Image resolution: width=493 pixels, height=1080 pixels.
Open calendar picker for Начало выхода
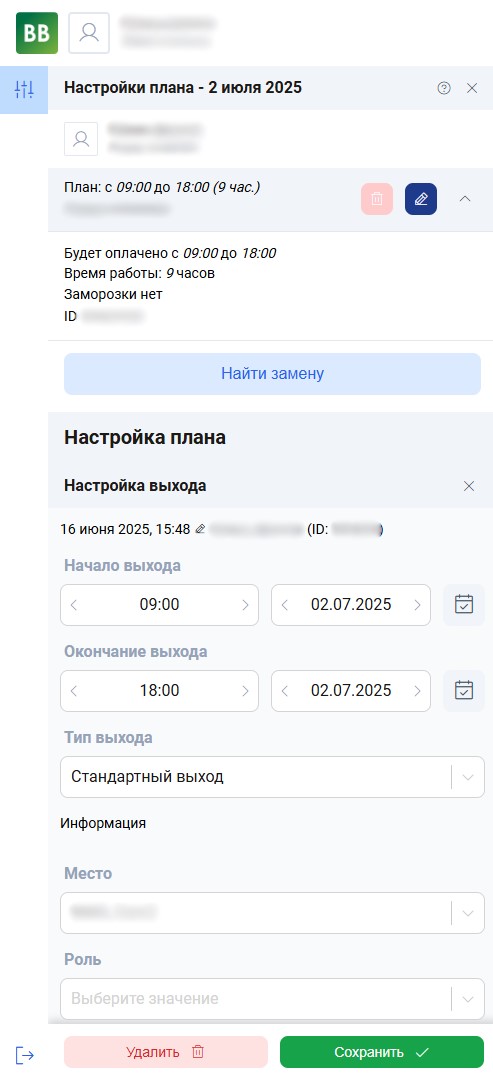tap(464, 605)
